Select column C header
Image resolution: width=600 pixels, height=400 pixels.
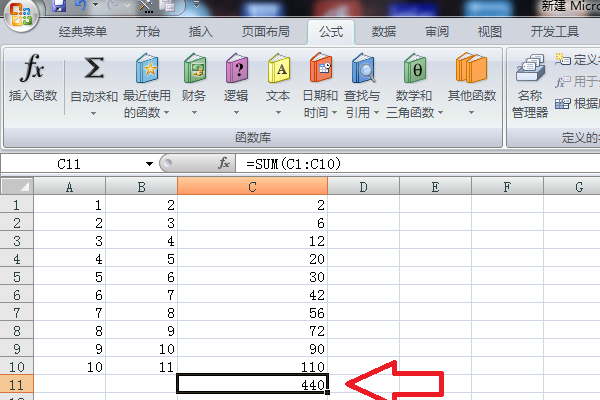pyautogui.click(x=253, y=187)
